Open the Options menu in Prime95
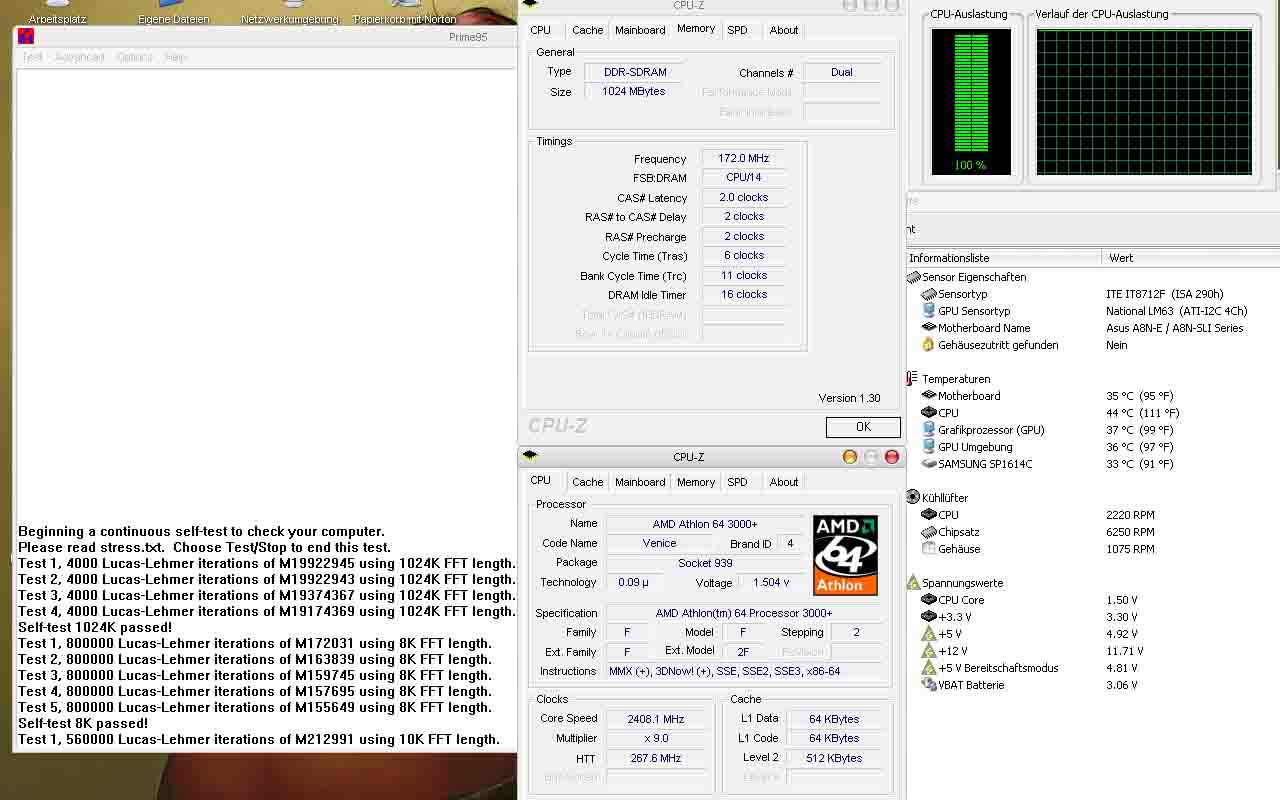This screenshot has height=800, width=1280. pyautogui.click(x=135, y=57)
